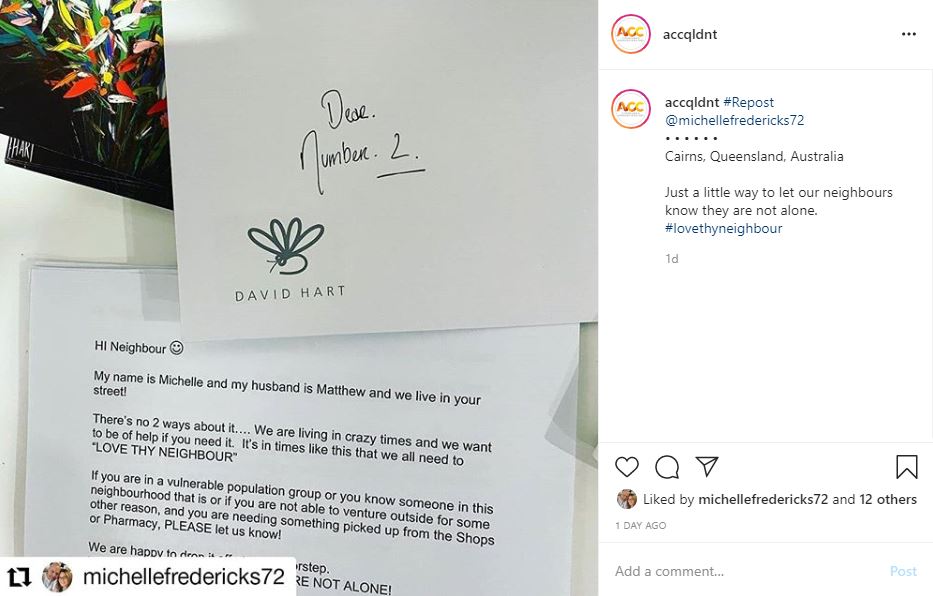The image size is (933, 596).
Task: Focus the Add a comment field
Action: (744, 571)
